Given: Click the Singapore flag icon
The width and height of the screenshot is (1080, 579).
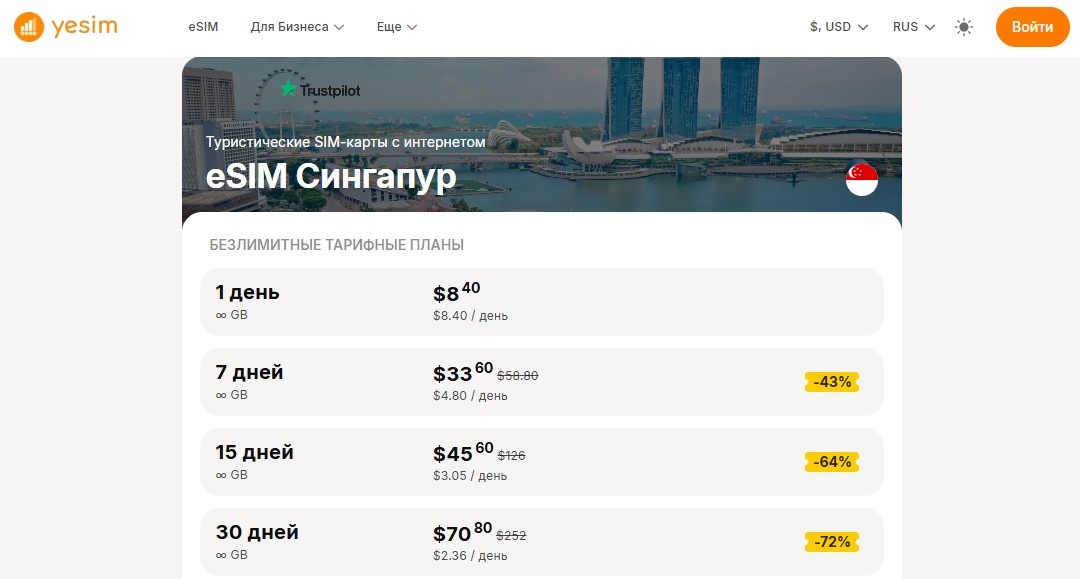Looking at the screenshot, I should point(861,181).
